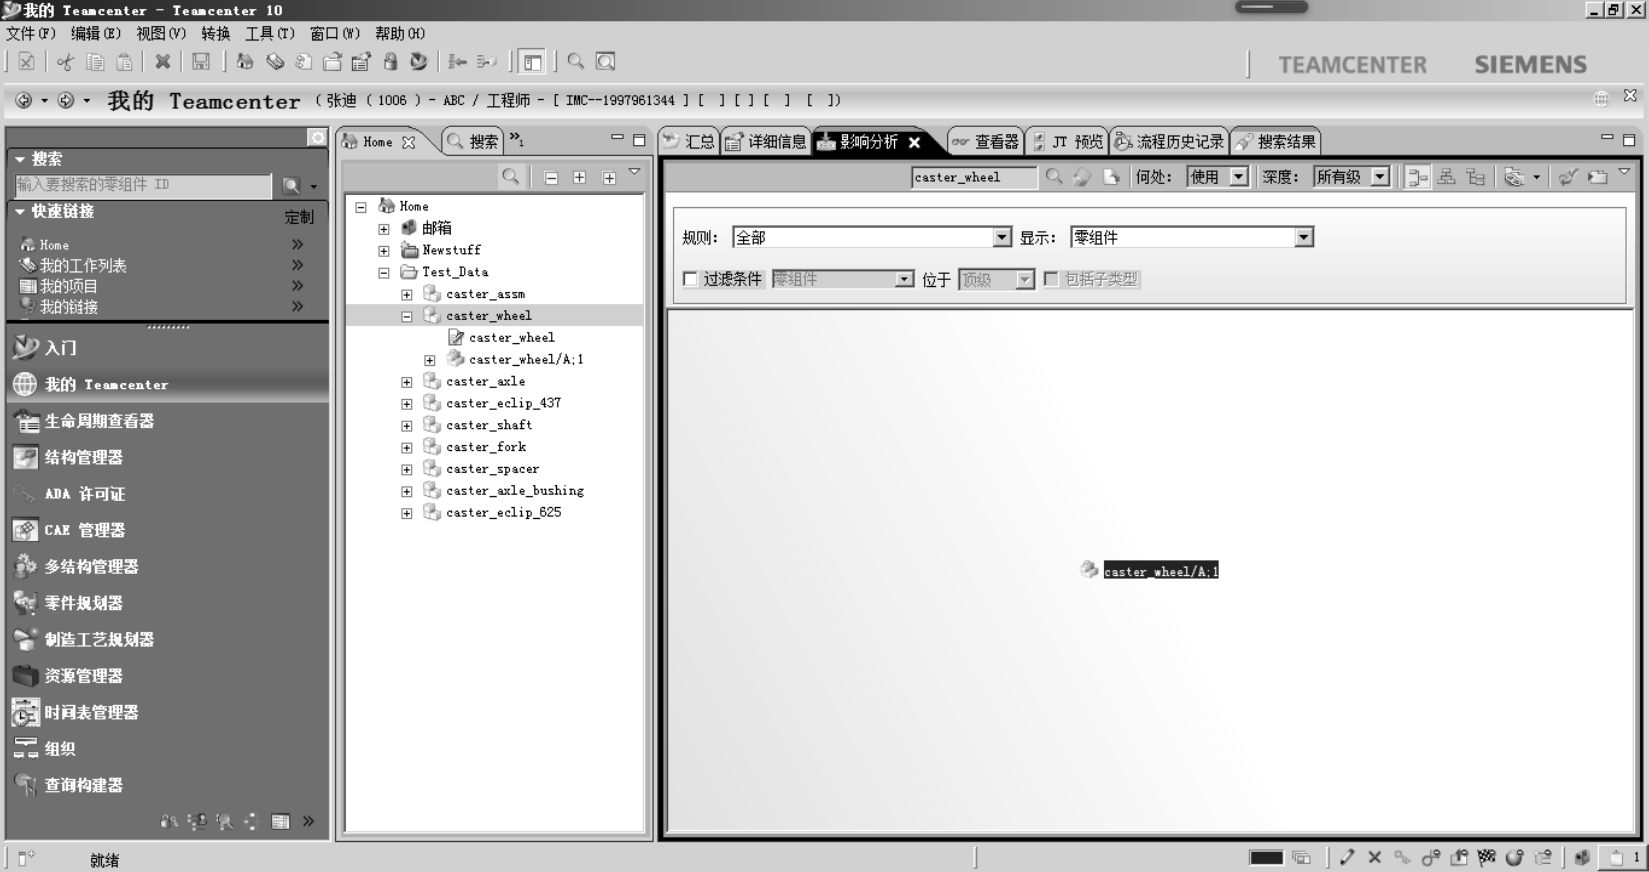Click the magnifier search toolbar icon
1649x872 pixels.
point(576,62)
